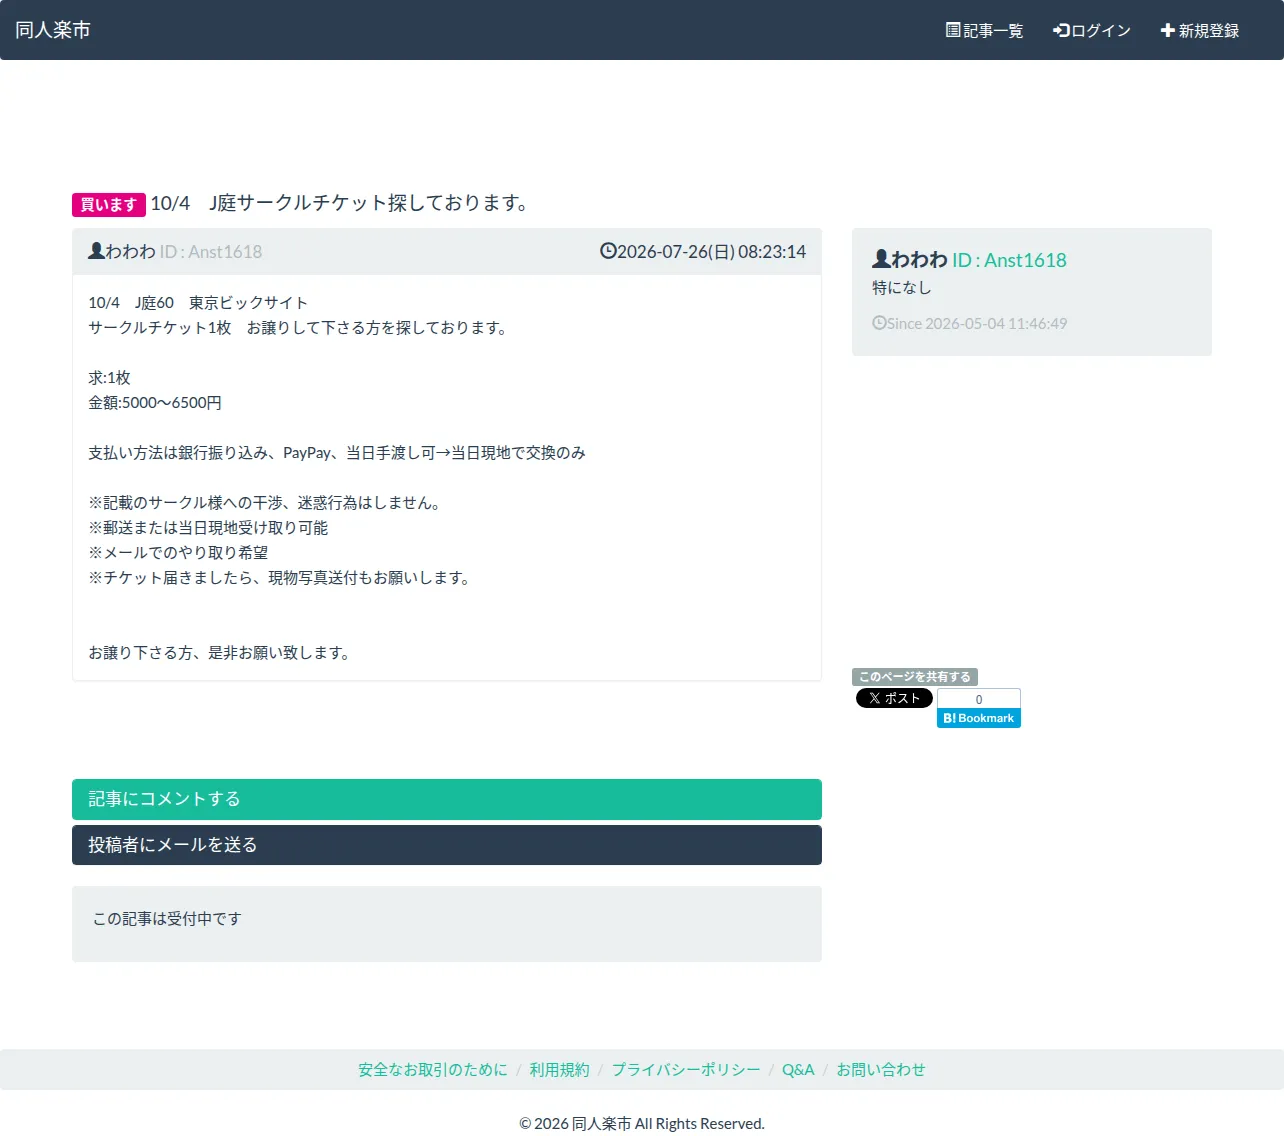This screenshot has width=1284, height=1136.
Task: Click the Hatena bookmark count 0
Action: 979,699
